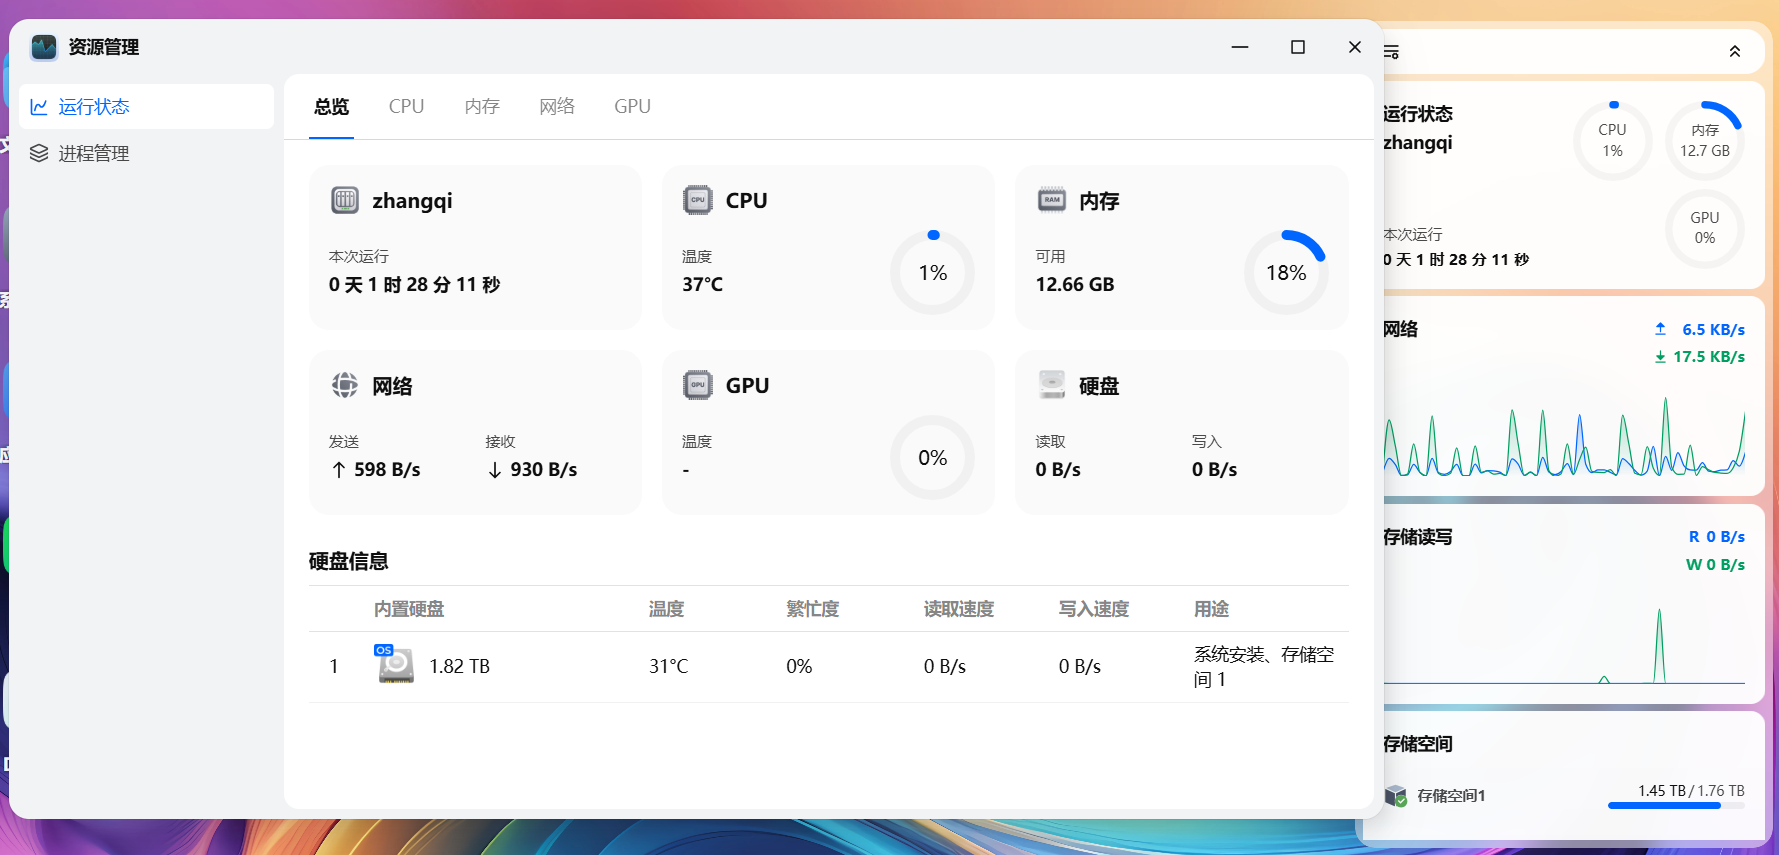Viewport: 1779px width, 855px height.
Task: Click W 0 B/s write rate in widget
Action: [x=1715, y=565]
